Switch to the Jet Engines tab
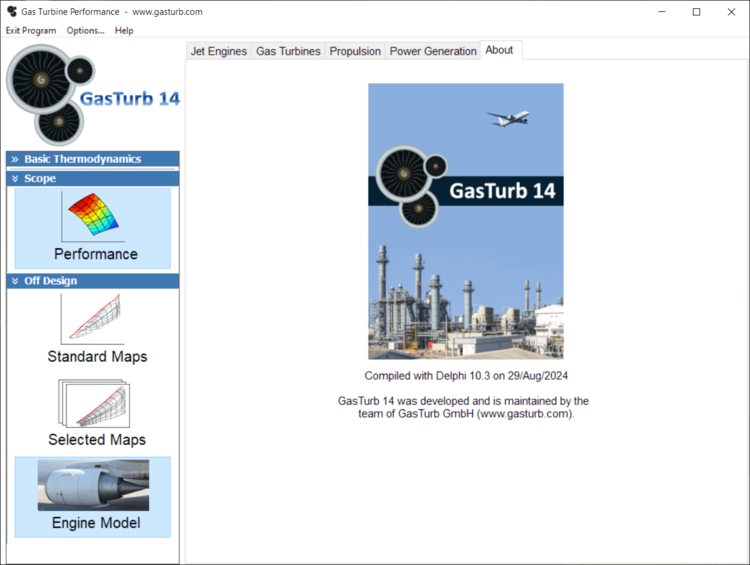The height and width of the screenshot is (565, 750). coord(219,51)
